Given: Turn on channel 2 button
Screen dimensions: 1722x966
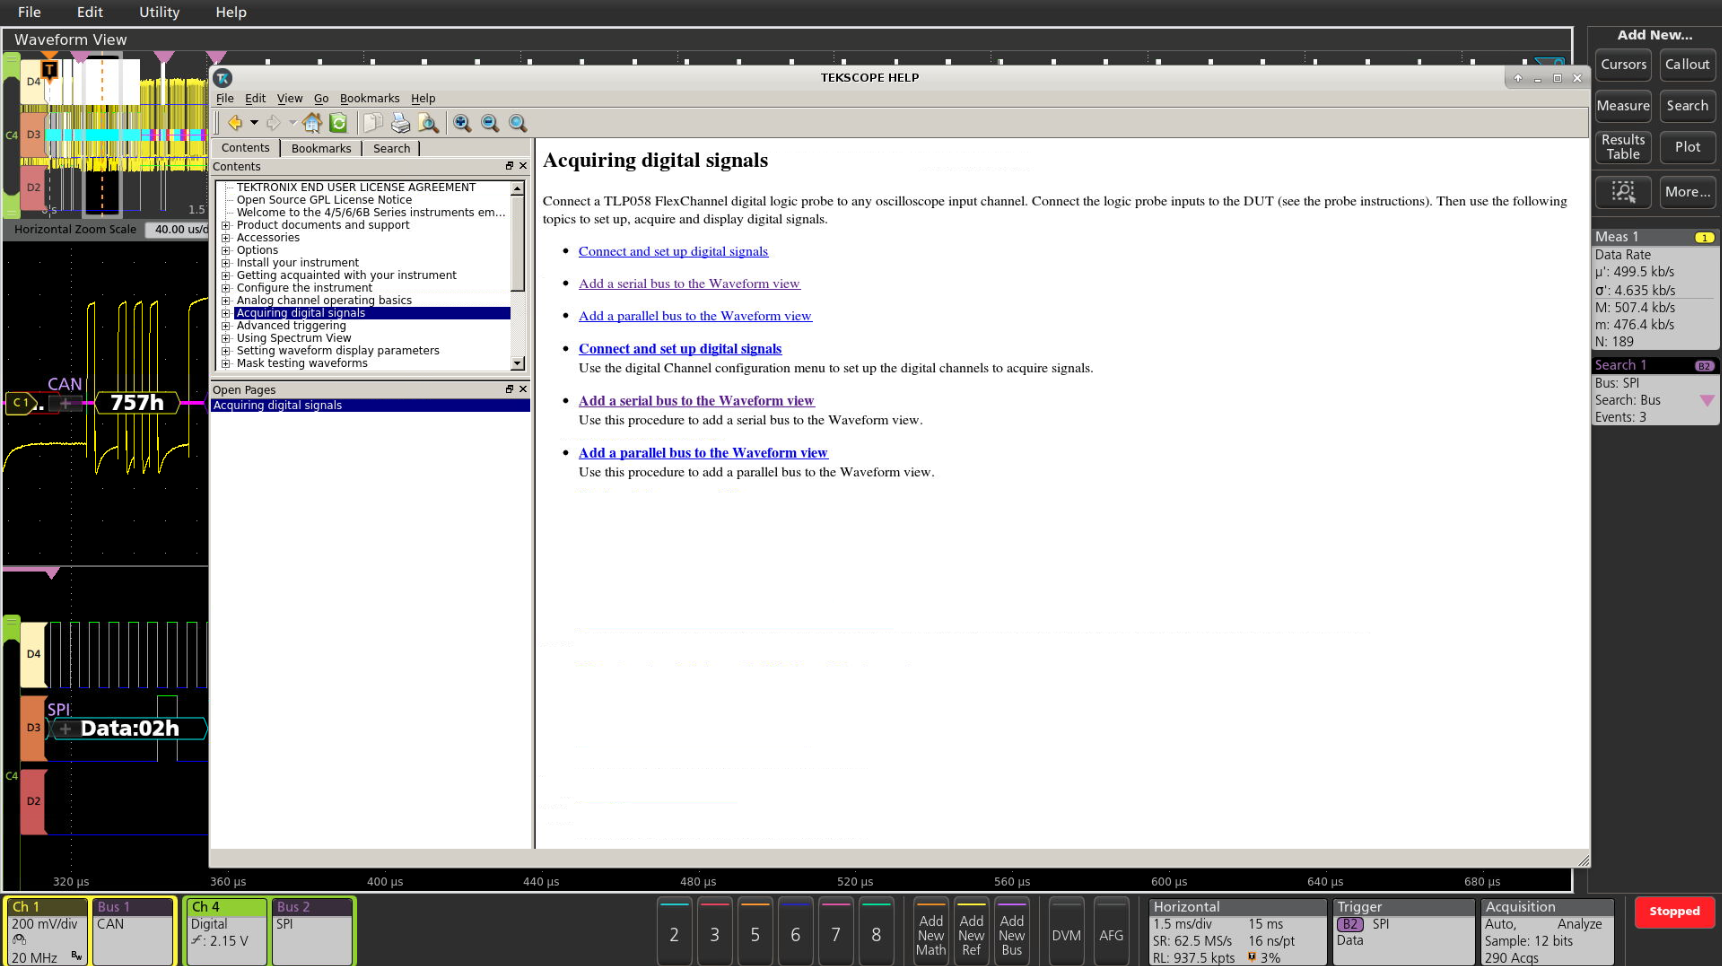Looking at the screenshot, I should (x=674, y=934).
